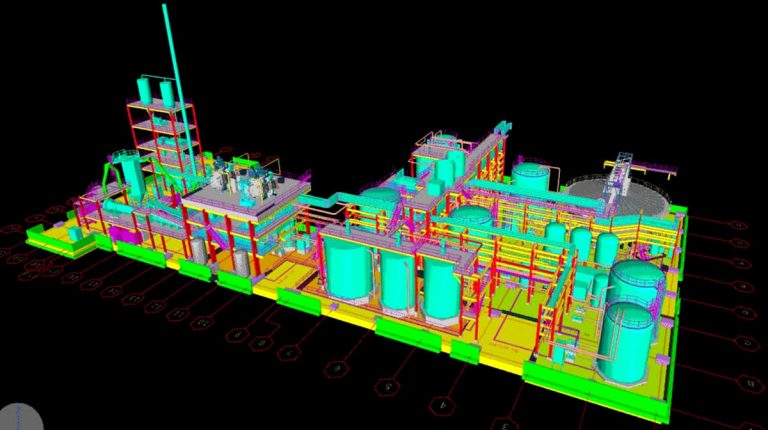Pick the cyan tanks atop red tower
Screen dimensions: 768x430
(x=155, y=91)
